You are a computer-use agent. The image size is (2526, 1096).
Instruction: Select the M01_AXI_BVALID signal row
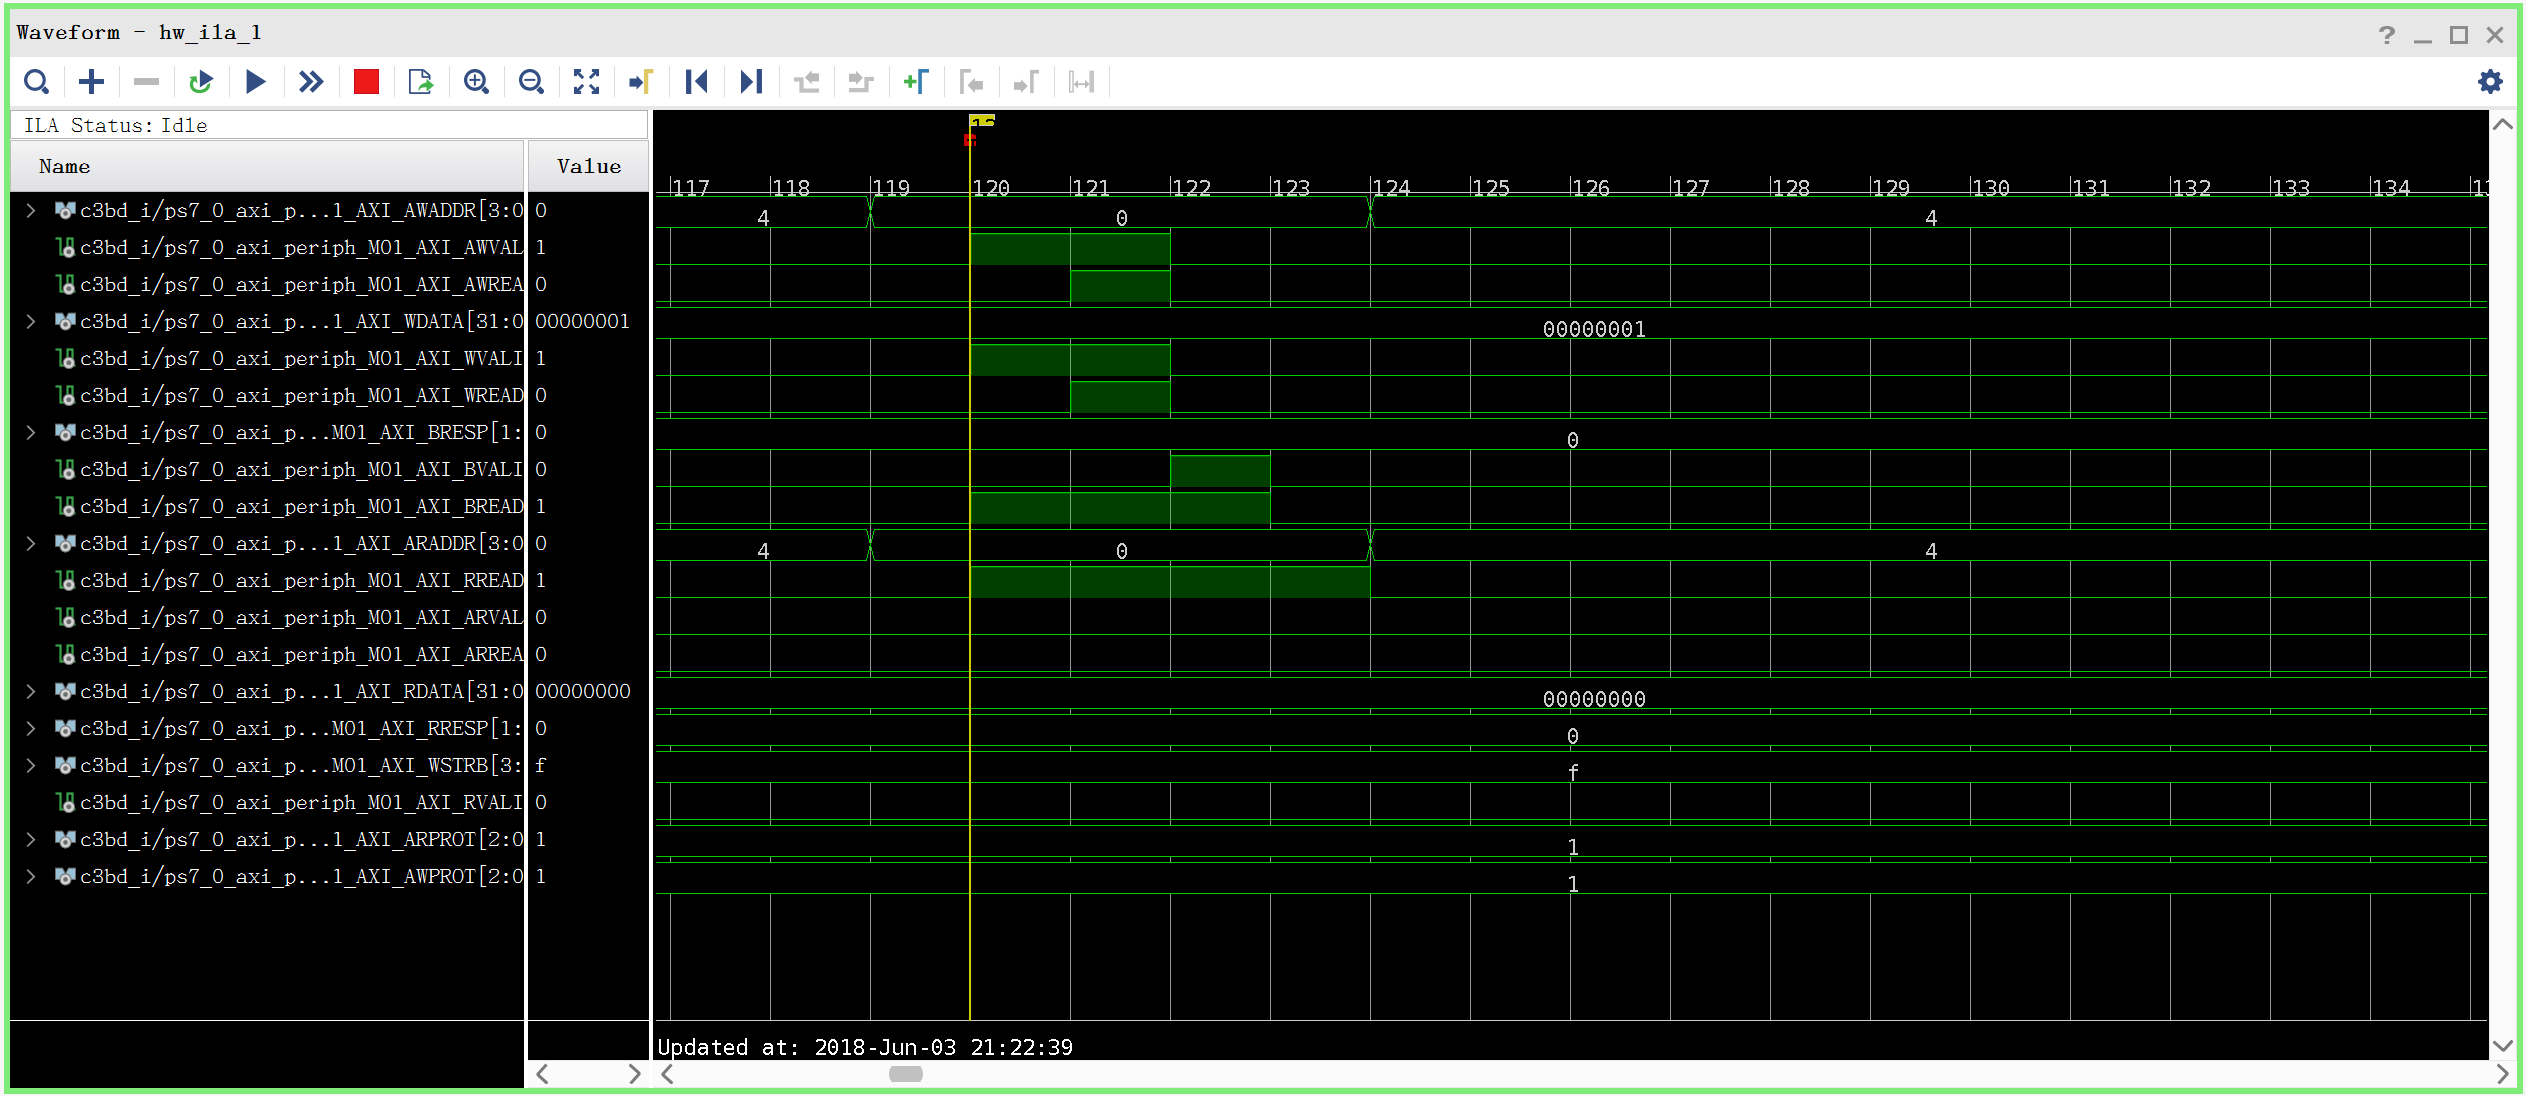[x=300, y=469]
